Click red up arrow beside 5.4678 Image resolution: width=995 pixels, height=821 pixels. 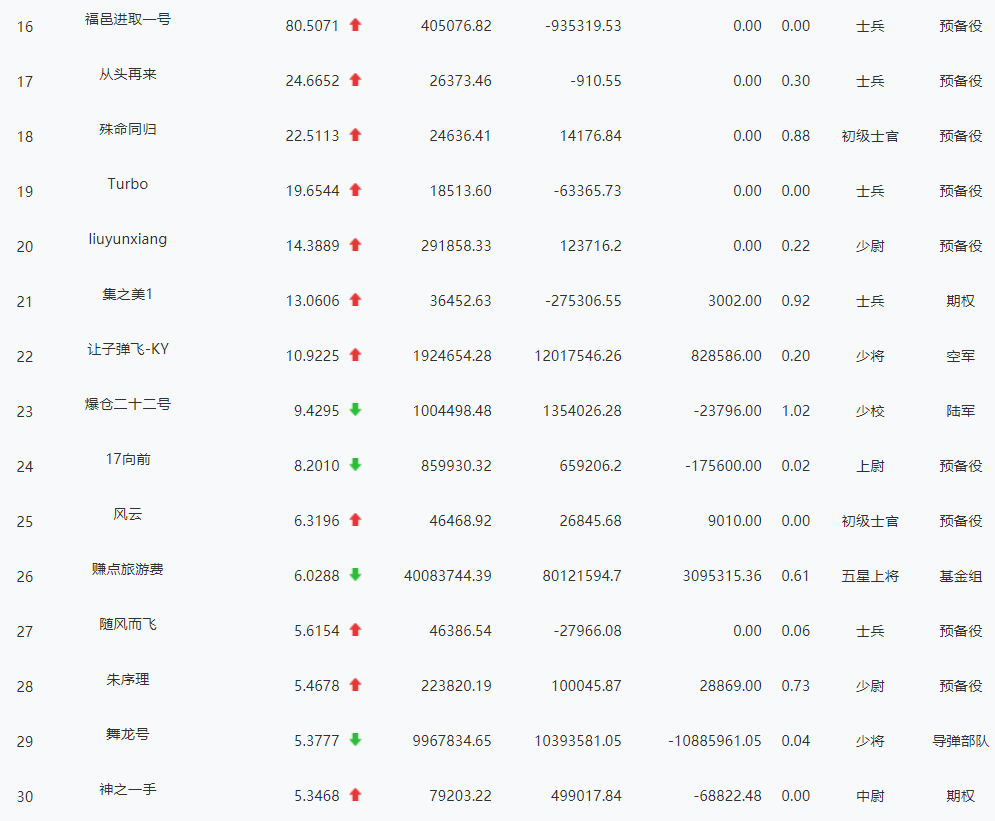(x=355, y=685)
